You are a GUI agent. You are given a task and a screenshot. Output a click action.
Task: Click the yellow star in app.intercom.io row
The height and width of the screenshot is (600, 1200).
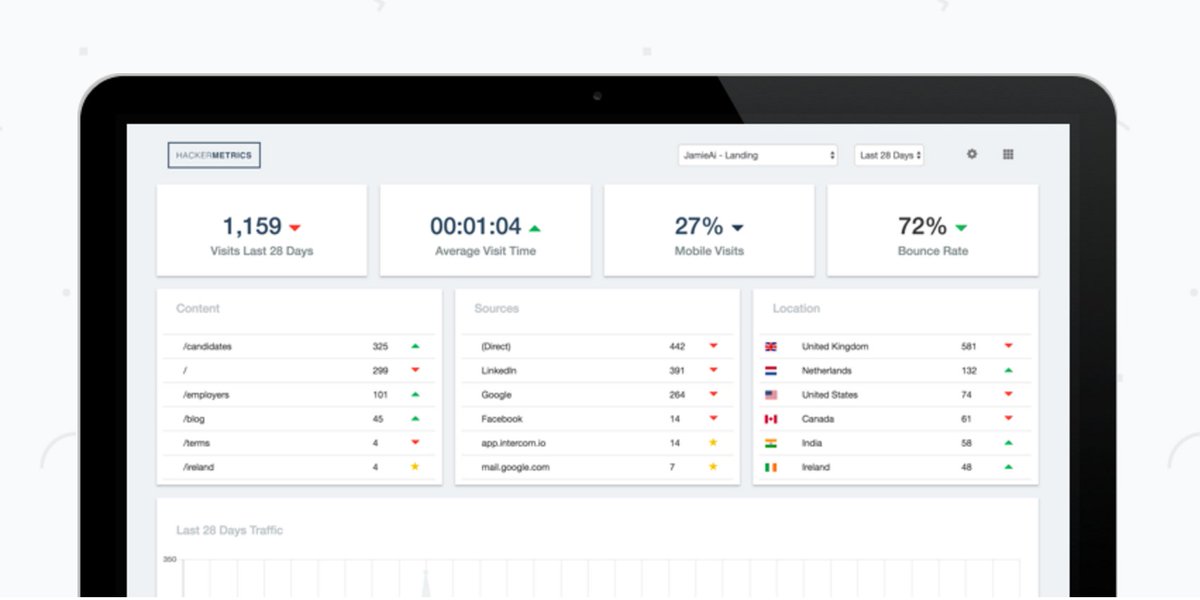click(714, 442)
